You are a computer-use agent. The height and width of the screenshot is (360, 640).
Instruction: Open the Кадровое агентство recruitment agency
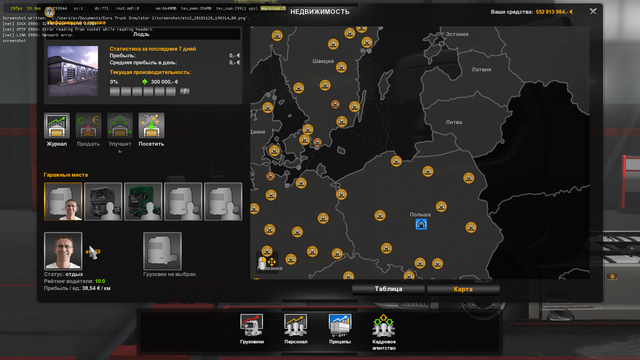(x=384, y=325)
